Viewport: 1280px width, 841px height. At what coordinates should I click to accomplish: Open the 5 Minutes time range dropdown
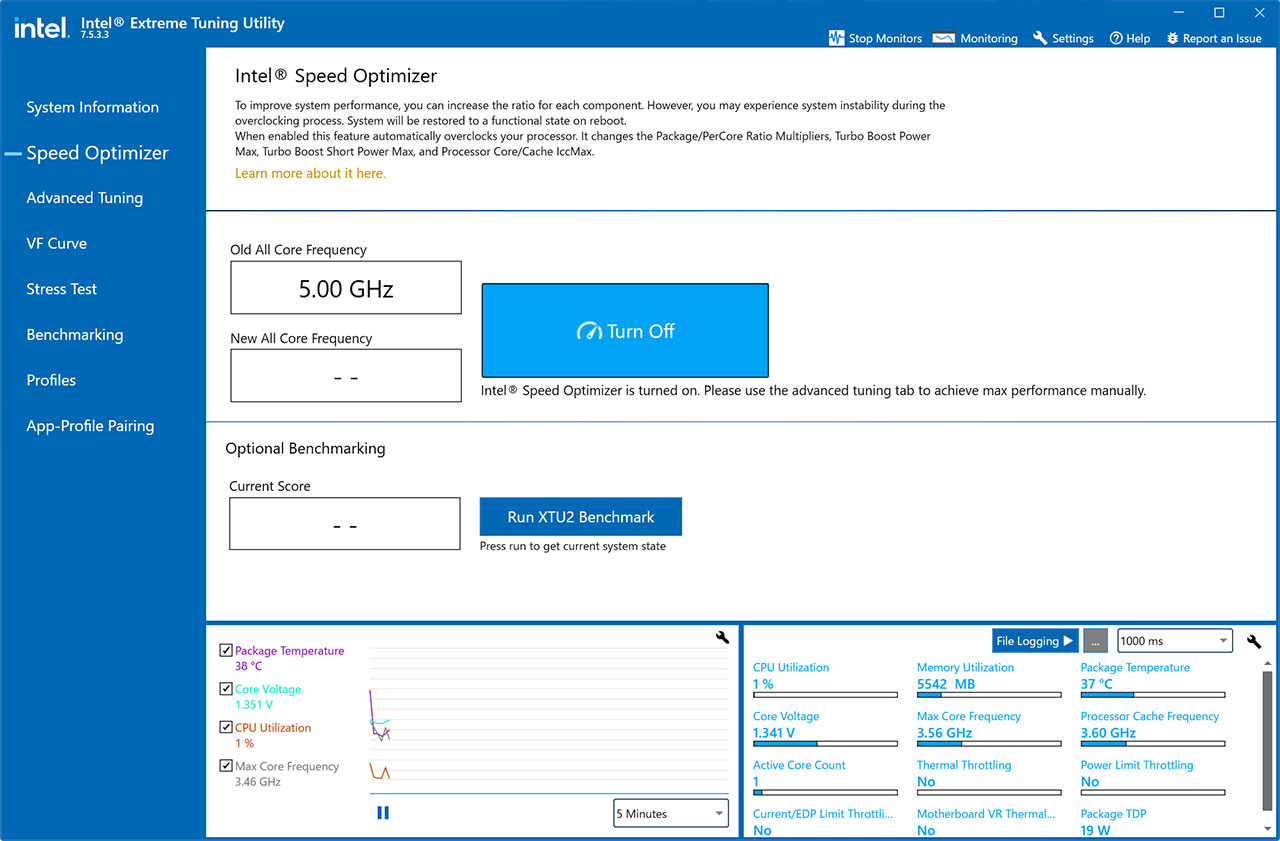click(x=671, y=814)
